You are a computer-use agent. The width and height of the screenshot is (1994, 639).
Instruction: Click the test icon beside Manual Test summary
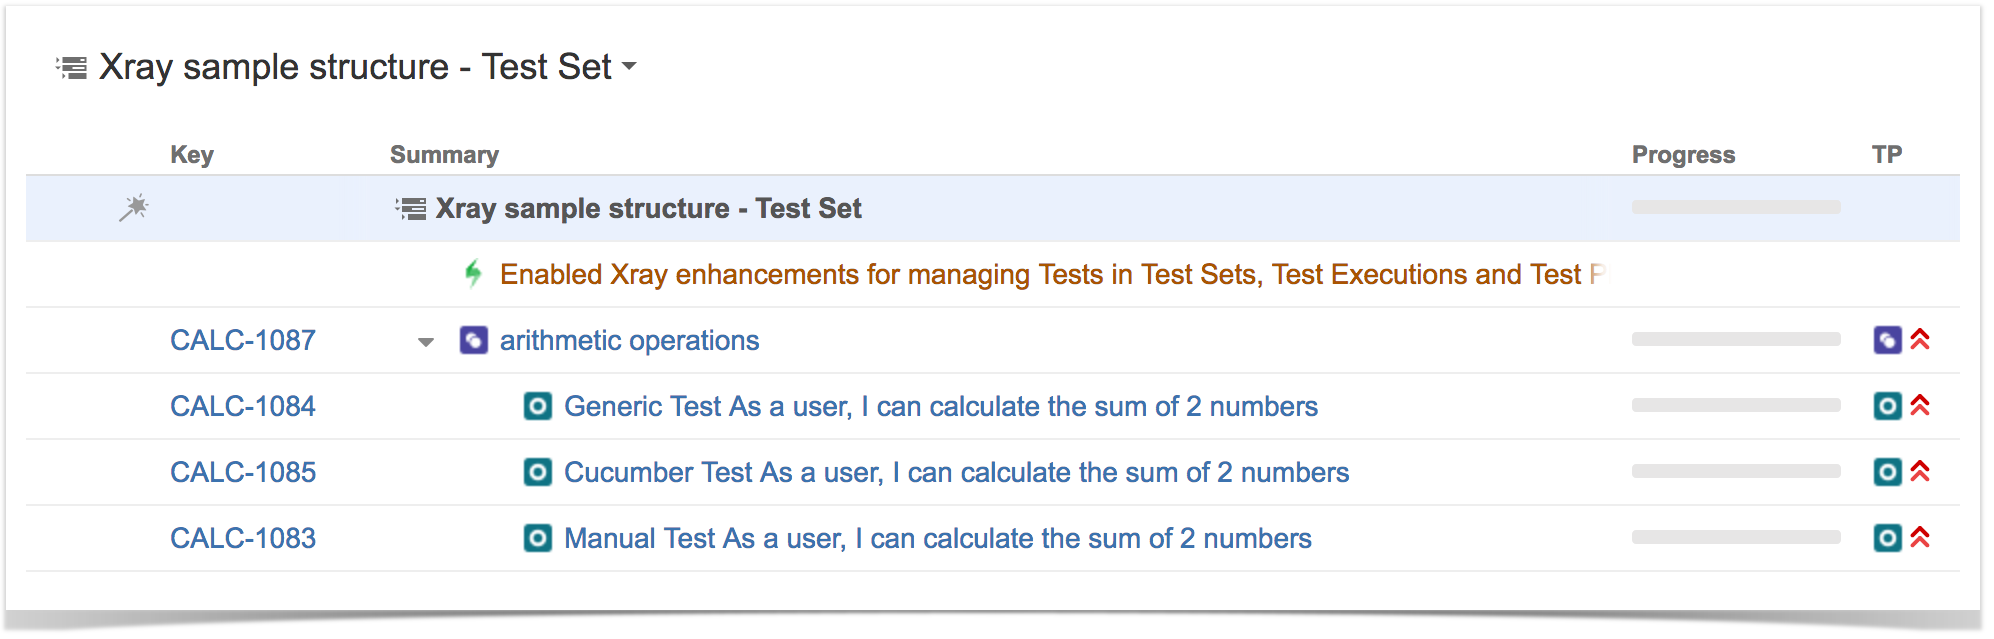(x=538, y=538)
